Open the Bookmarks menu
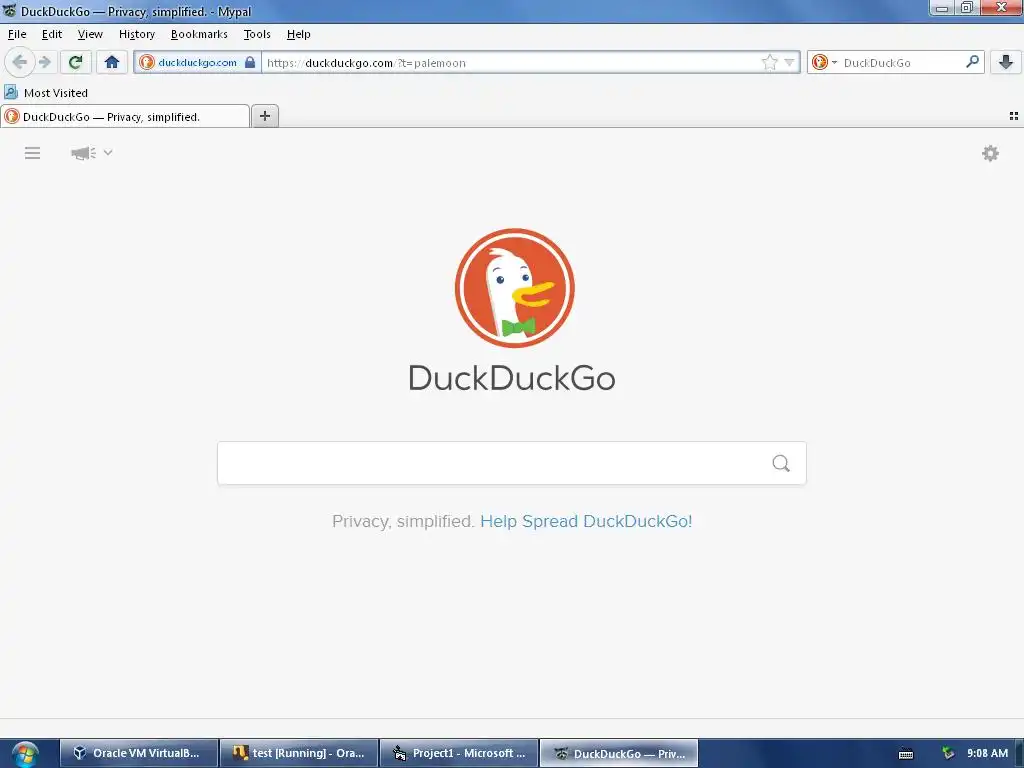 [x=199, y=34]
